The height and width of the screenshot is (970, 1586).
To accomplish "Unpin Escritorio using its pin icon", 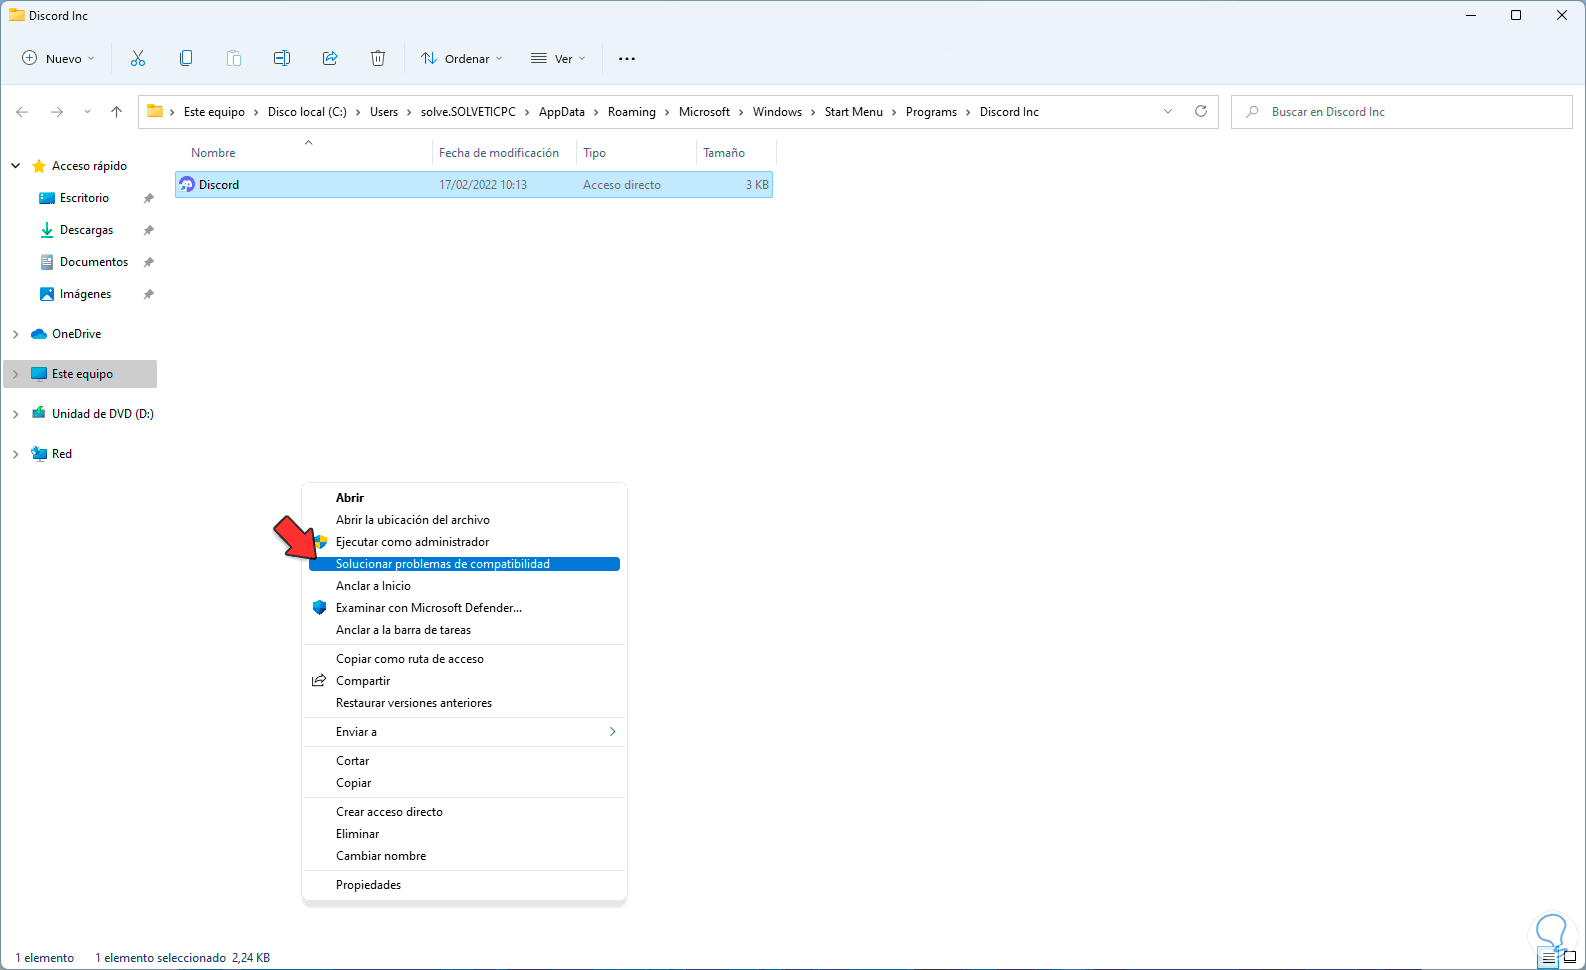I will point(149,198).
